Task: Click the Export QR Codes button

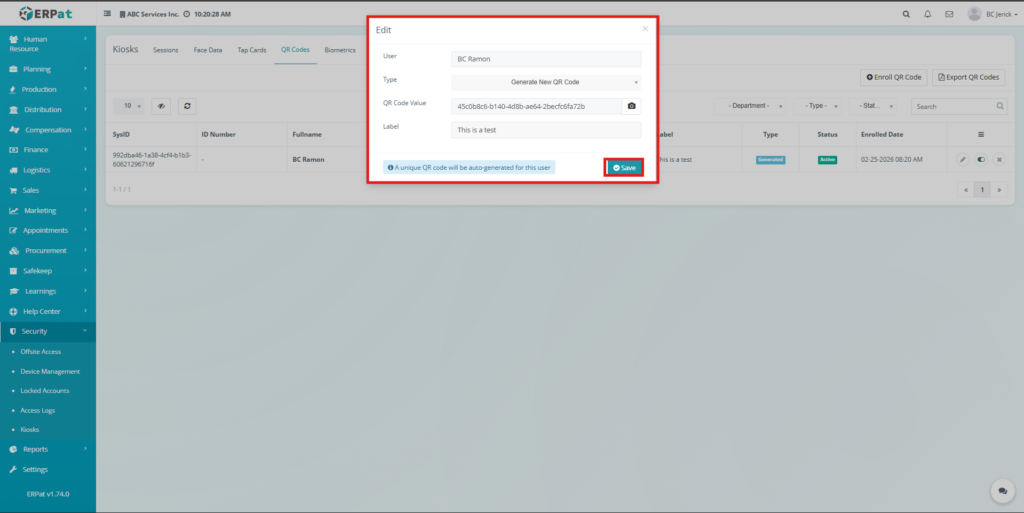Action: pyautogui.click(x=969, y=77)
